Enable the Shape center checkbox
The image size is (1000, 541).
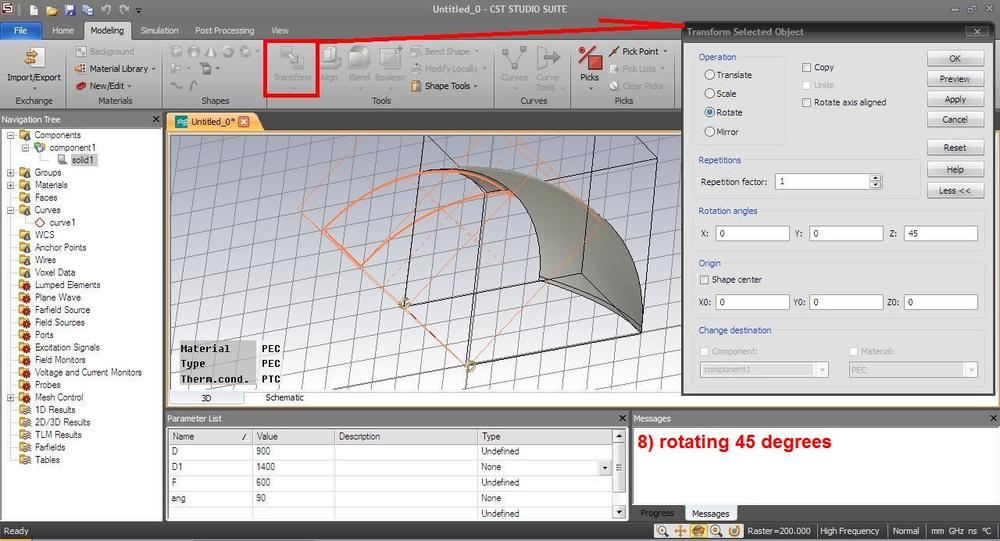point(704,279)
